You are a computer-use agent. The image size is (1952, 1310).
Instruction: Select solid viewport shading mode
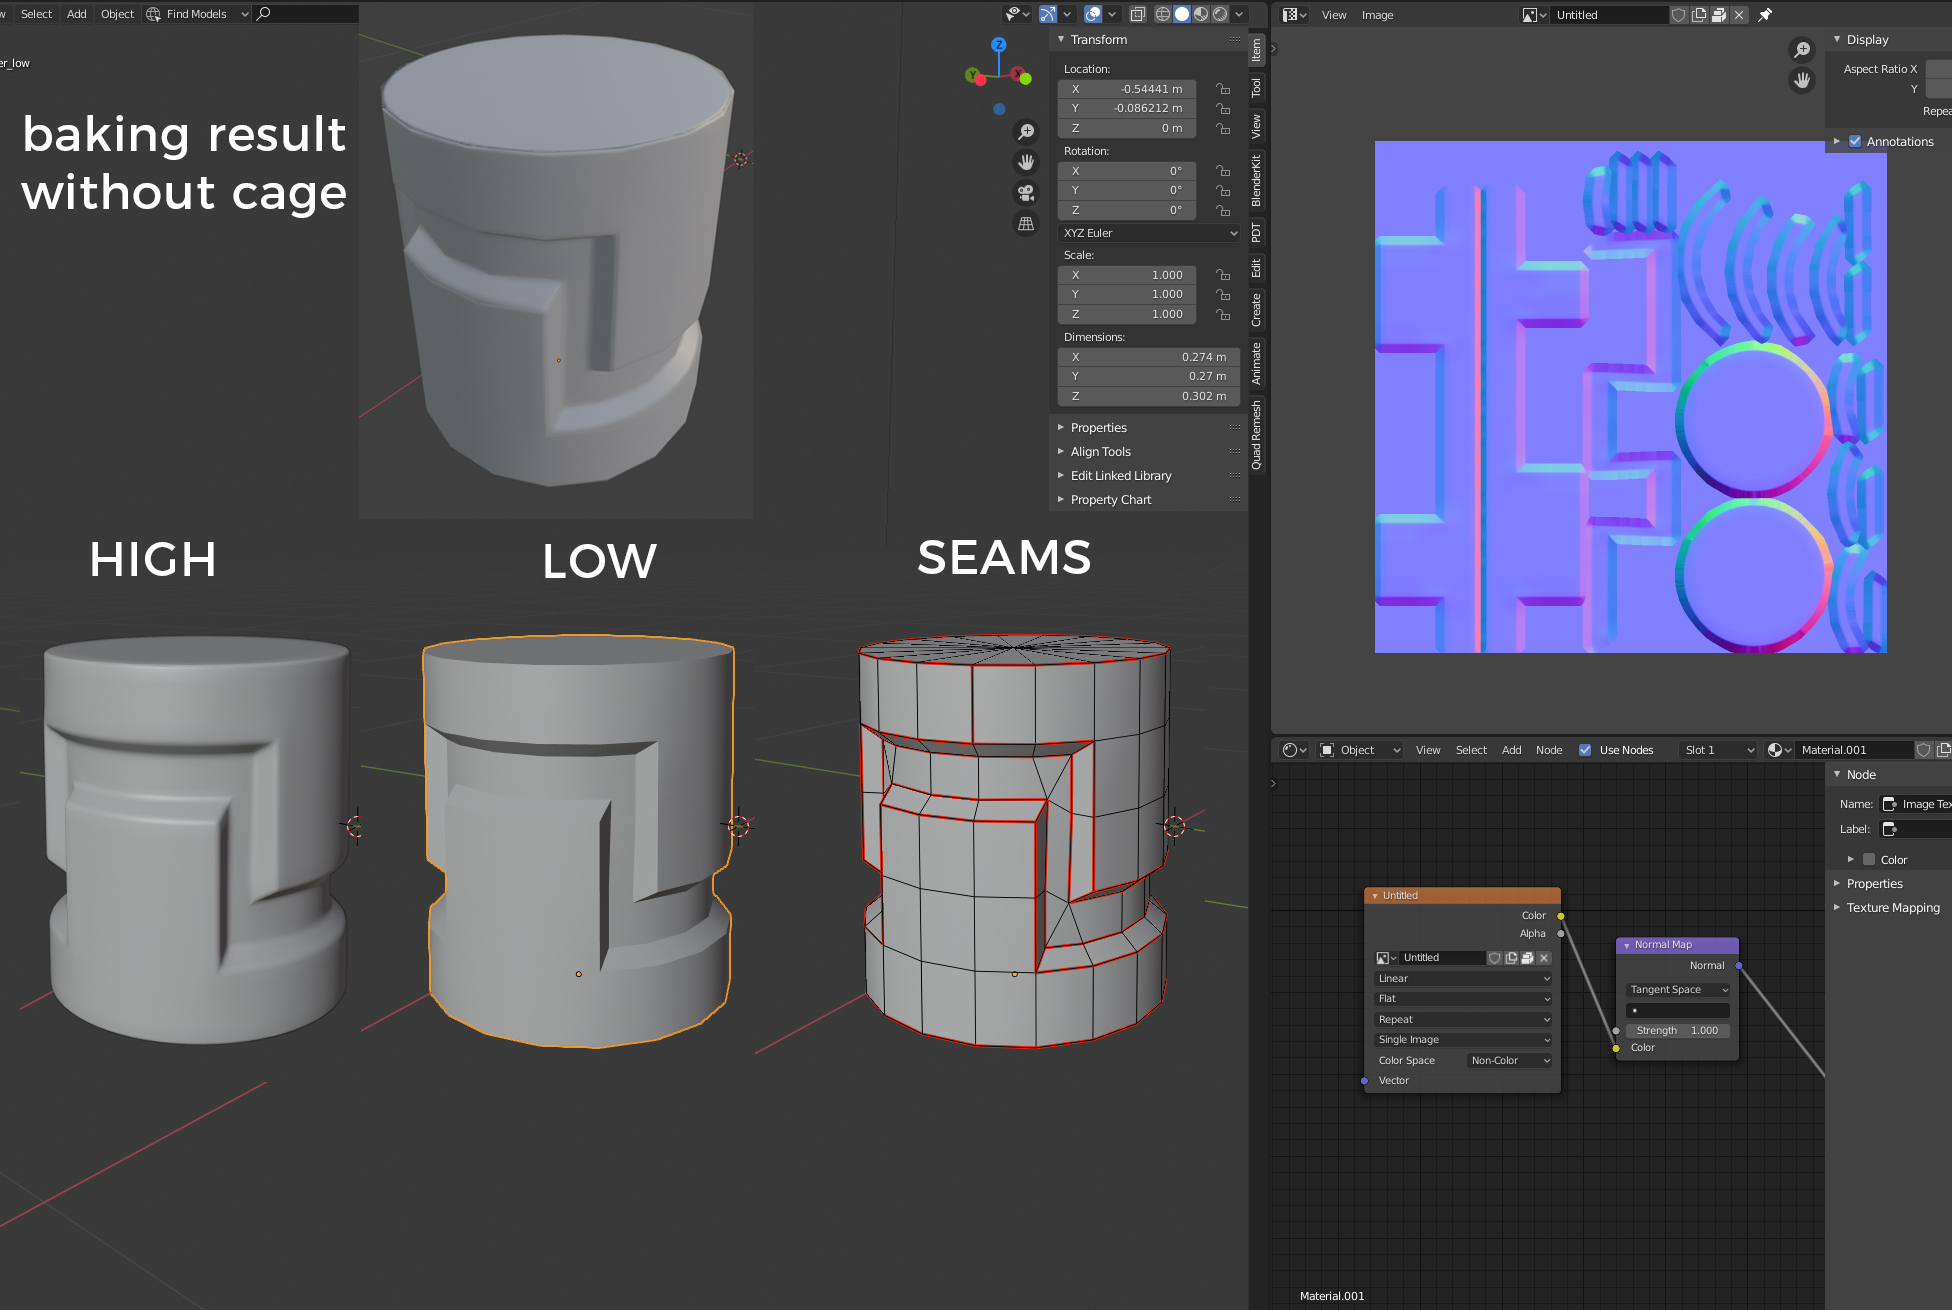click(x=1182, y=14)
